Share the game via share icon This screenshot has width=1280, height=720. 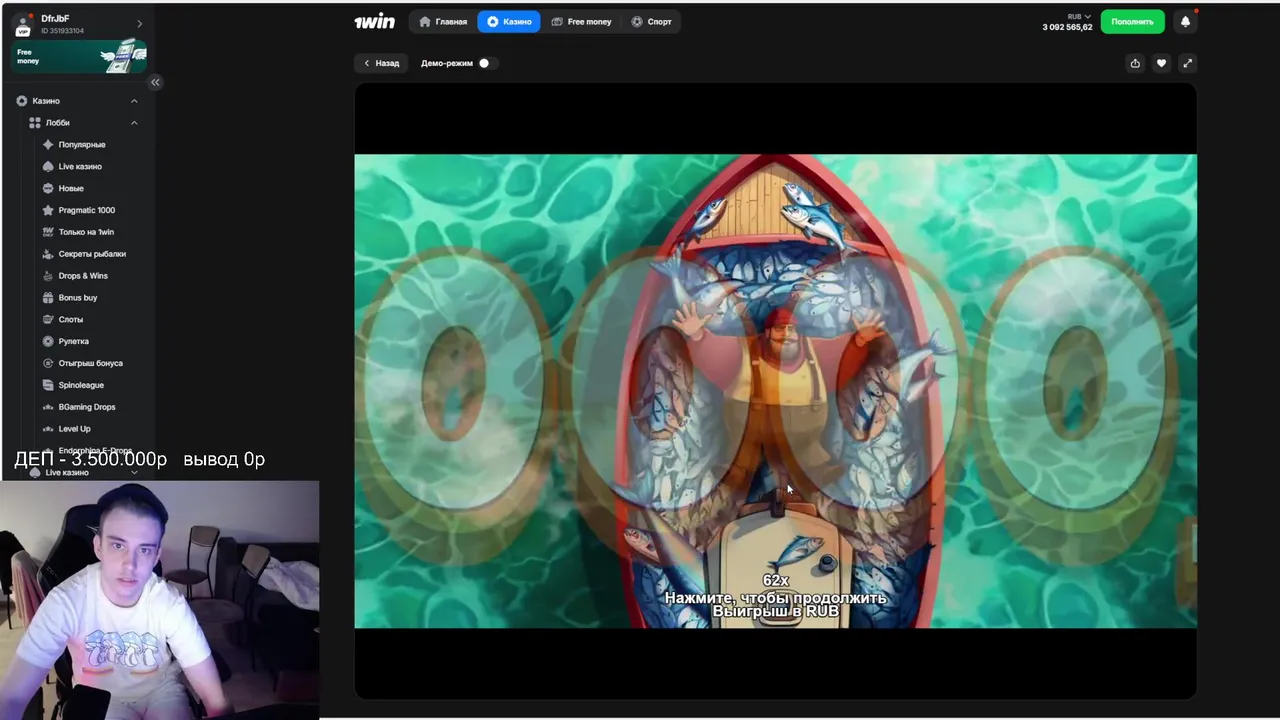click(x=1135, y=63)
